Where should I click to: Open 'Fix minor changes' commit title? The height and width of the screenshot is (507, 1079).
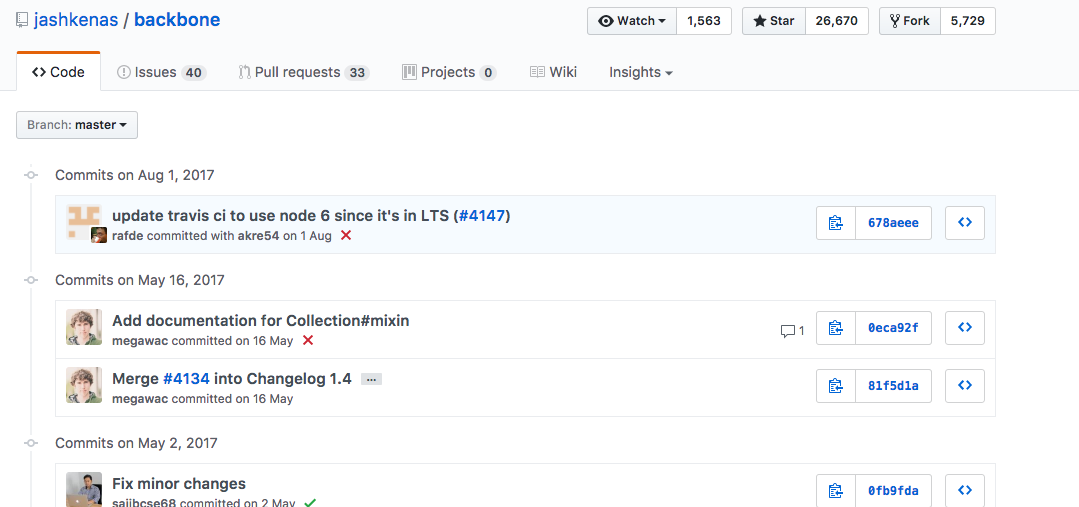point(179,484)
